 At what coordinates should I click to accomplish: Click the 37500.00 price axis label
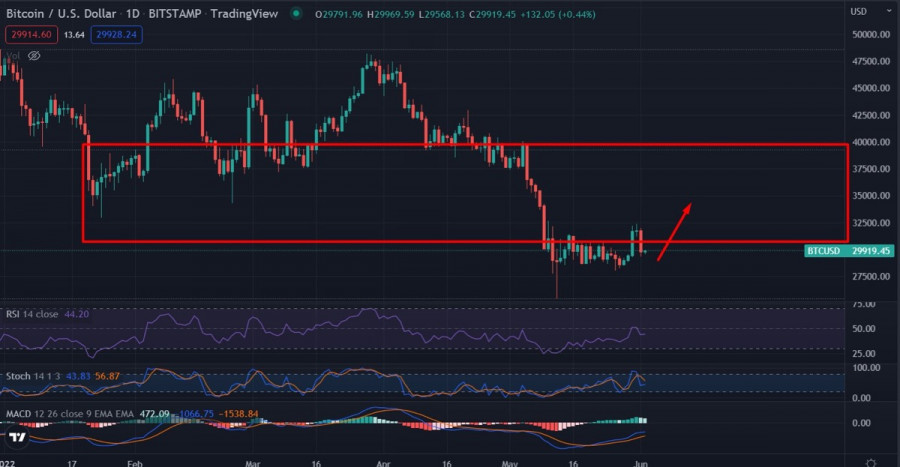coord(871,169)
